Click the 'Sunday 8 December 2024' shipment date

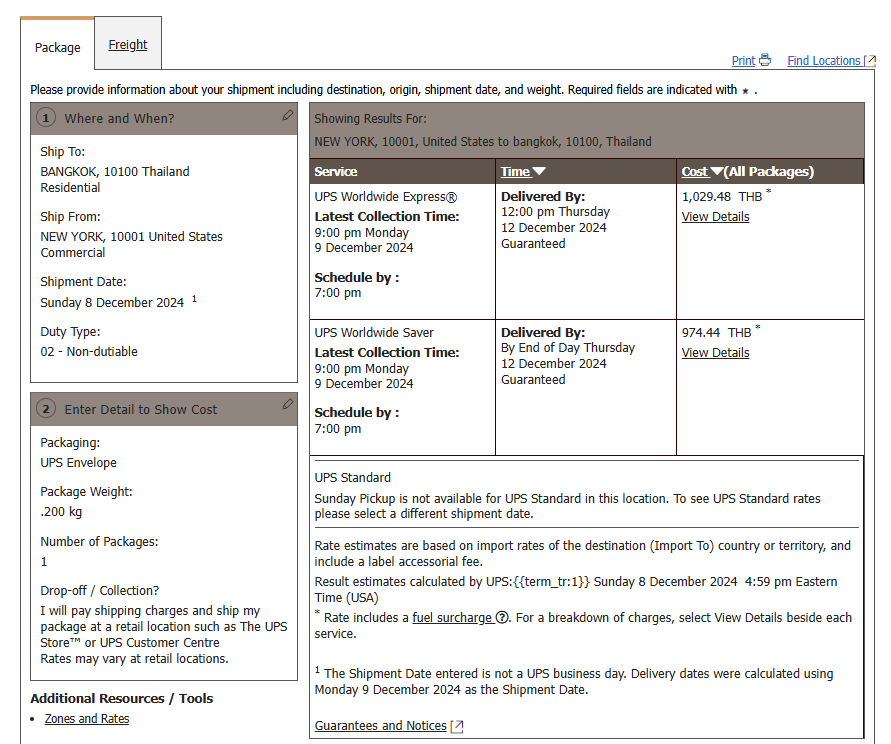pyautogui.click(x=112, y=302)
